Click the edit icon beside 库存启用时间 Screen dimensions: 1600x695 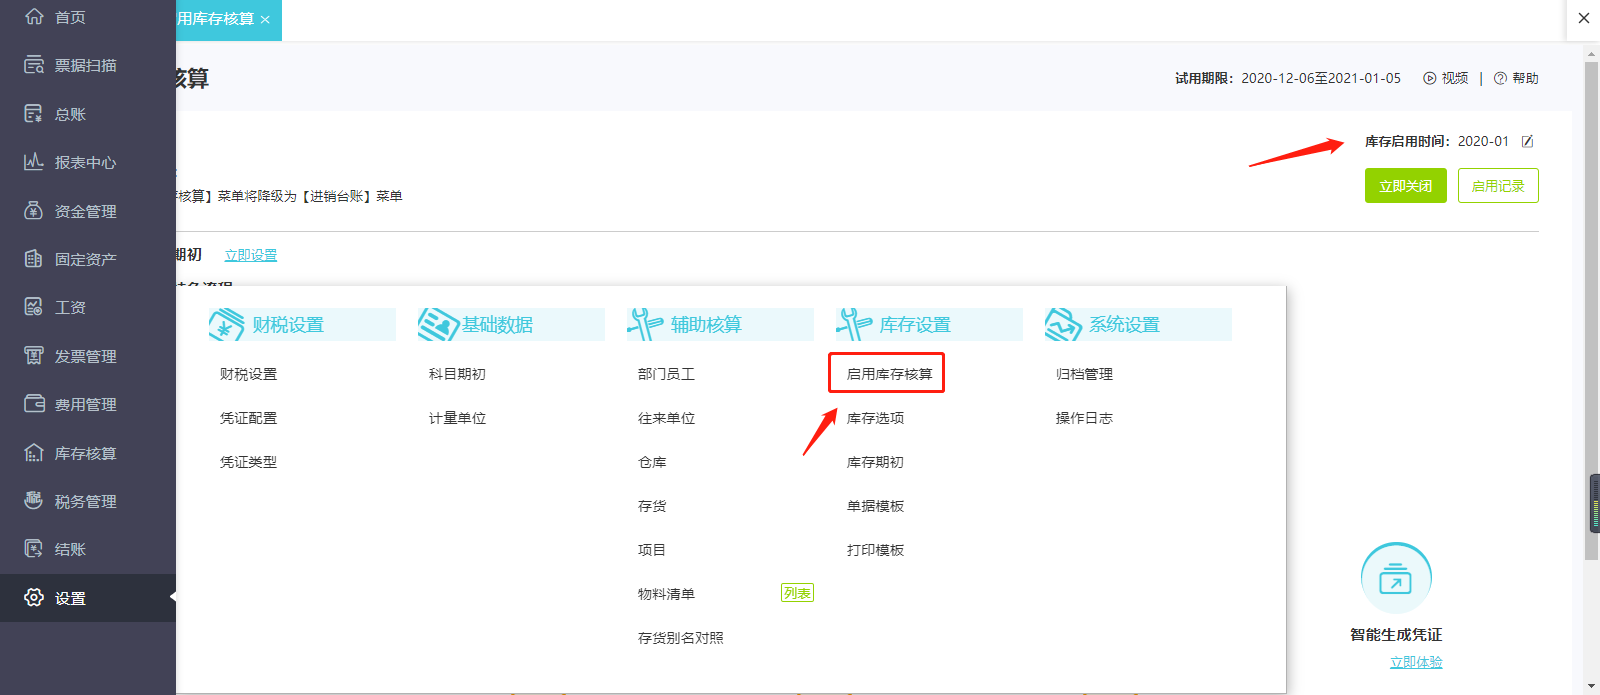(1527, 142)
